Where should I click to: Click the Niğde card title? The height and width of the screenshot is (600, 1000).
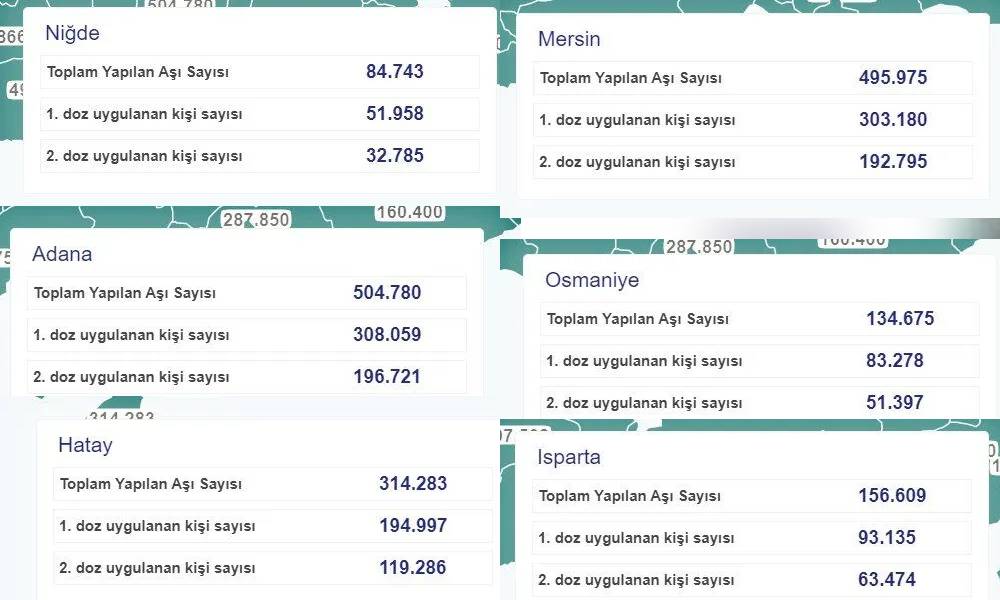pyautogui.click(x=72, y=34)
